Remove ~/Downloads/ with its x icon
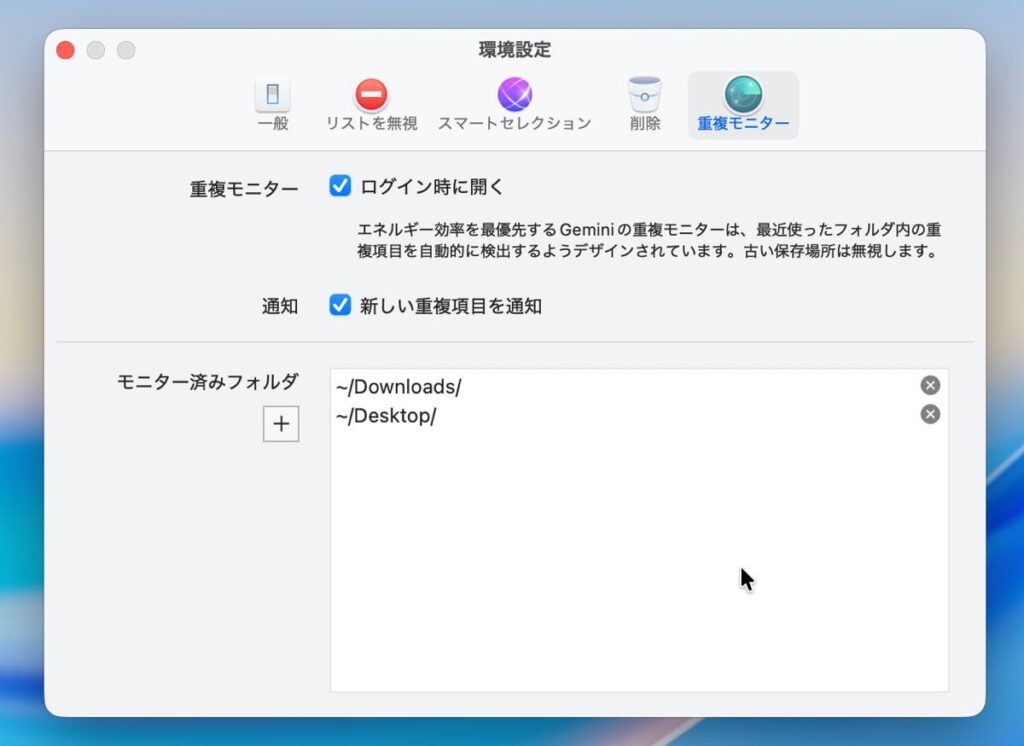Screen dimensions: 1024x746 [x=930, y=386]
